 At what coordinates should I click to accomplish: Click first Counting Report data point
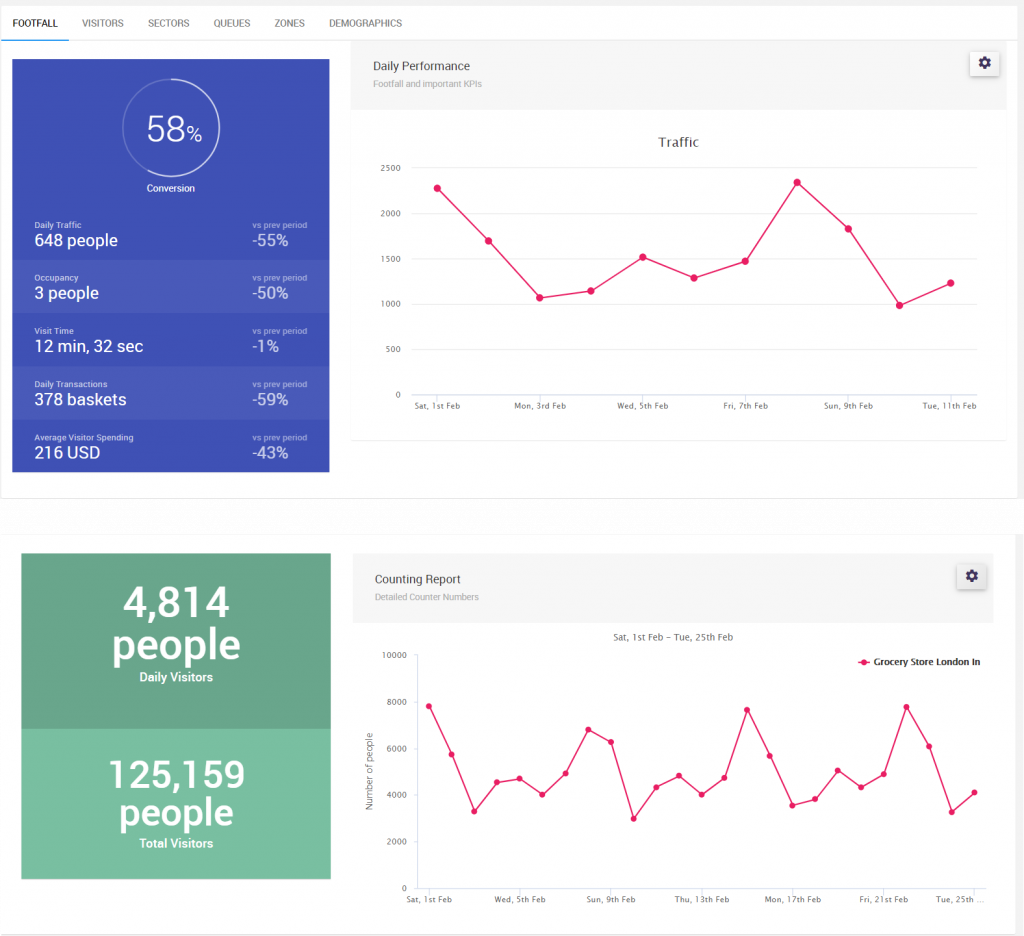[429, 707]
